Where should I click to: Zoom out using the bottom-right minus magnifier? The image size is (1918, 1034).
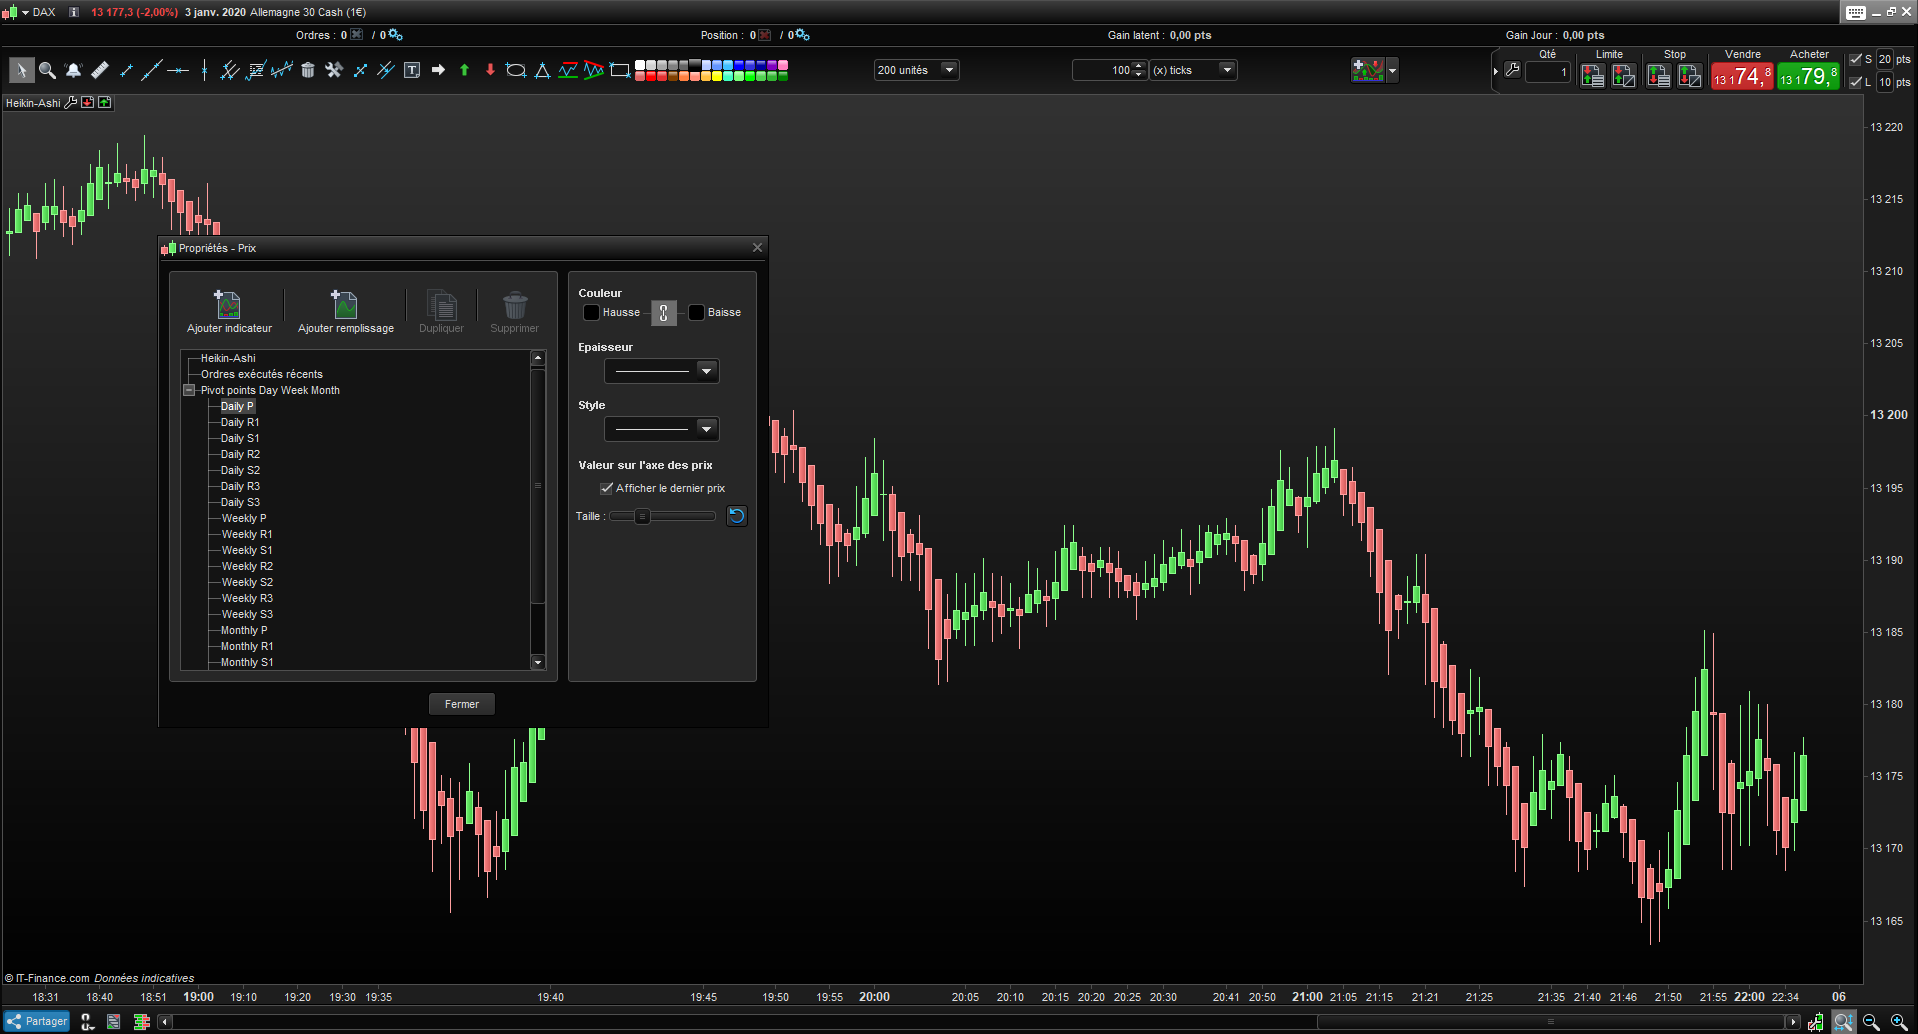click(x=1871, y=1022)
